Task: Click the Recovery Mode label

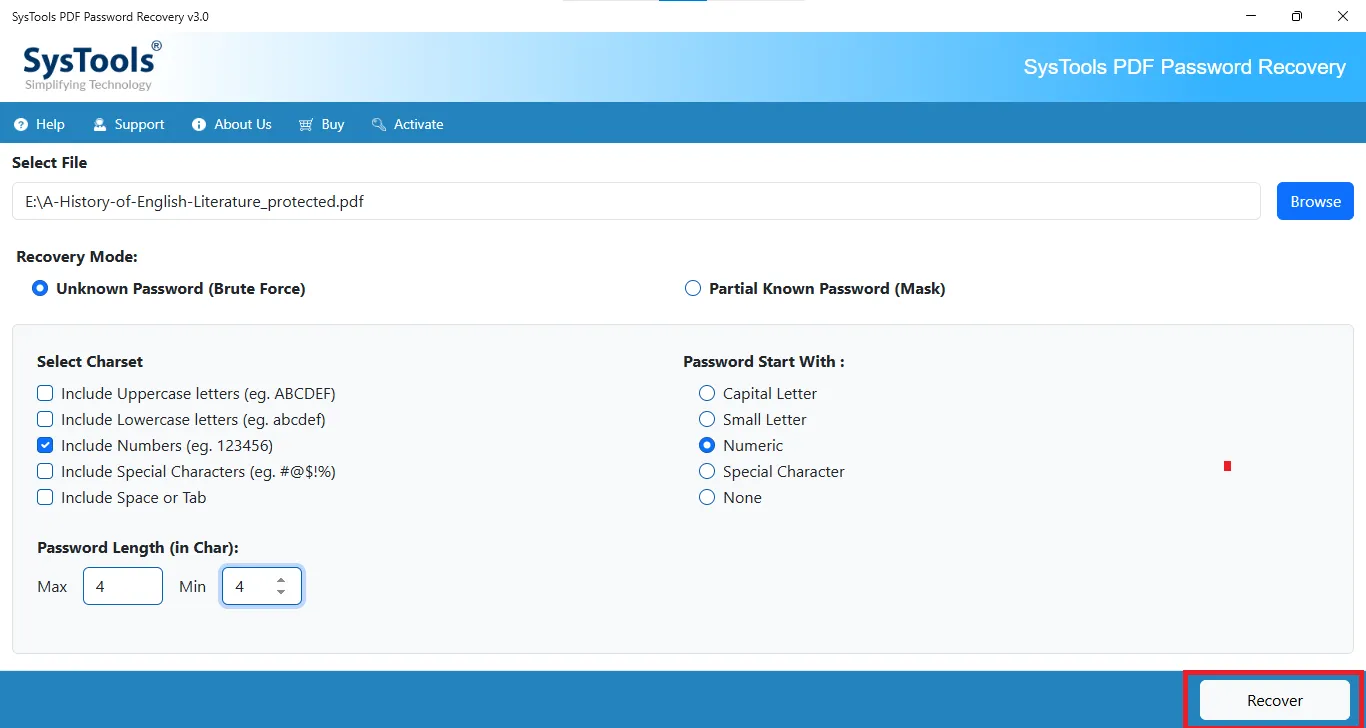Action: (x=77, y=257)
